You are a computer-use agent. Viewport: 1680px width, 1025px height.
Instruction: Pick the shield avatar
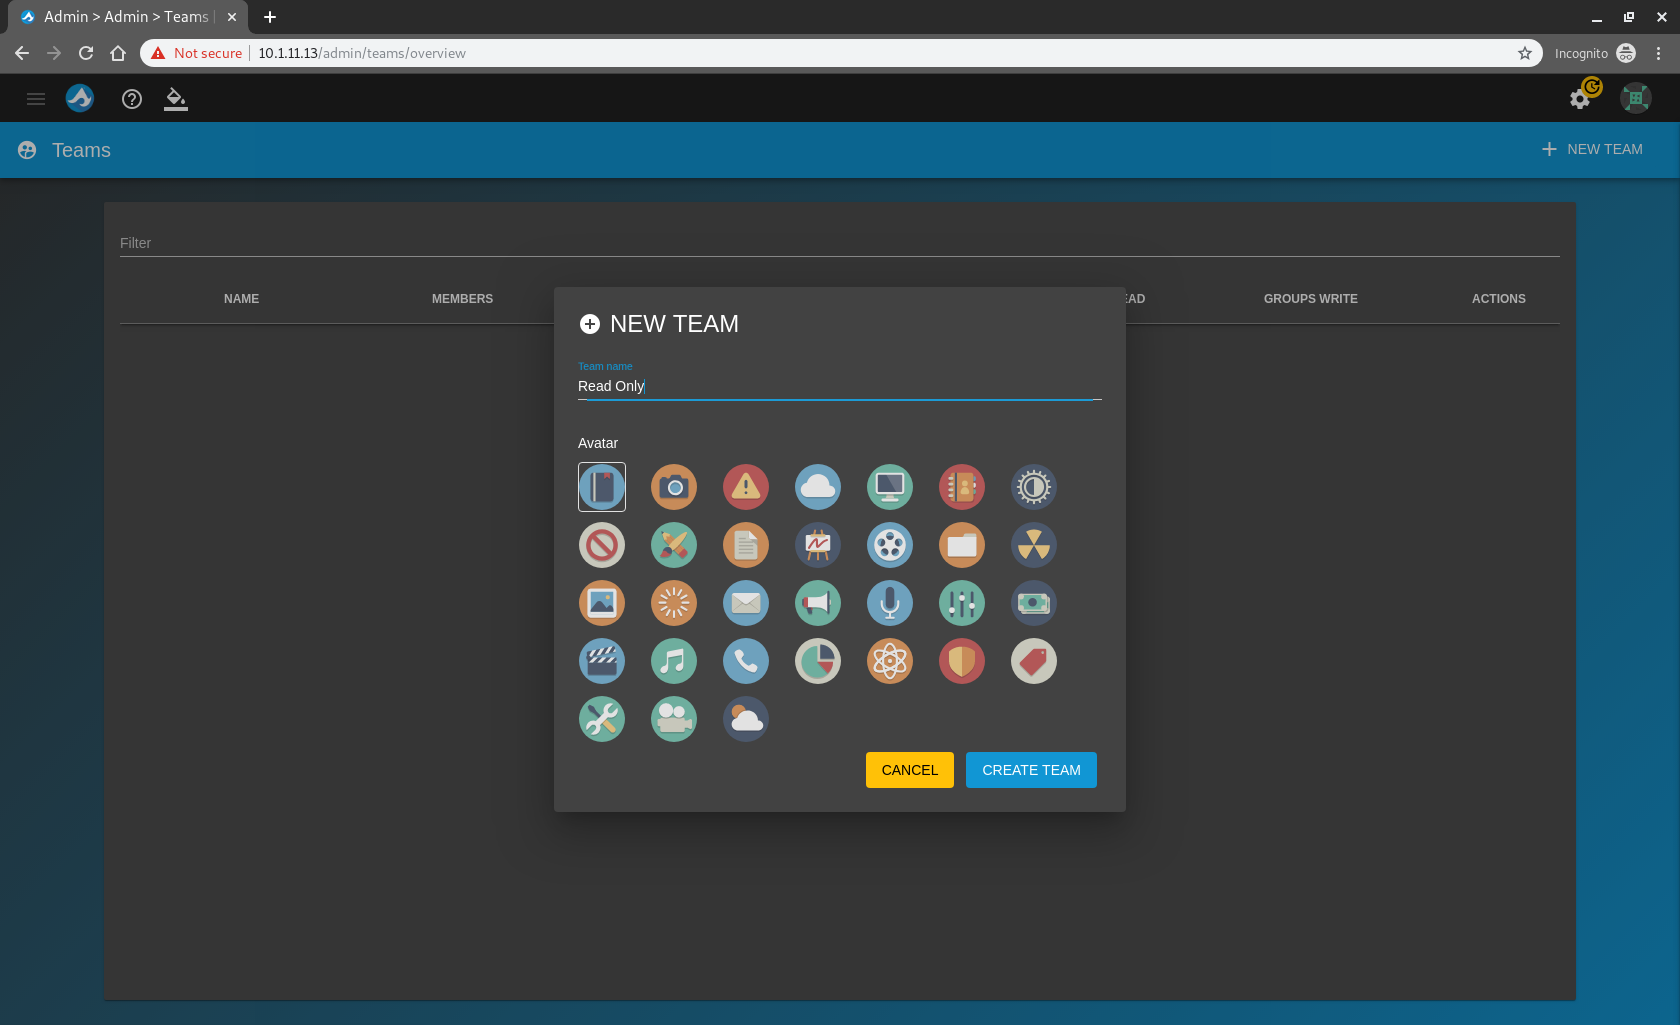click(x=962, y=661)
